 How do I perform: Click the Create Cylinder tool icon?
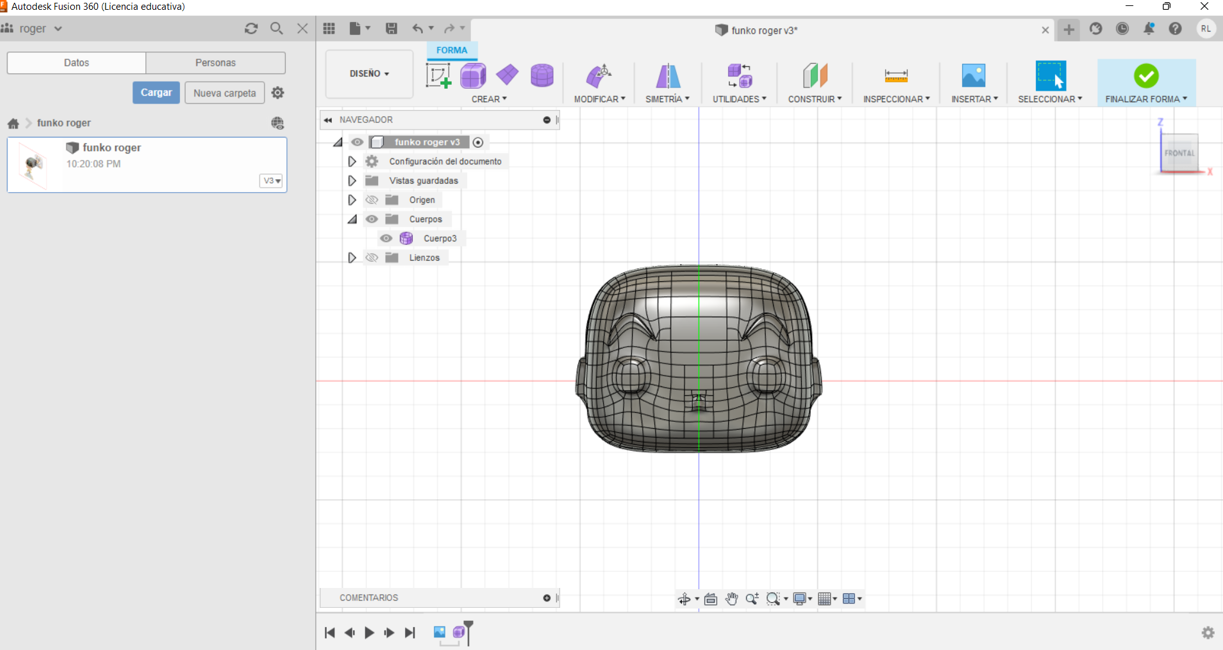pyautogui.click(x=542, y=75)
